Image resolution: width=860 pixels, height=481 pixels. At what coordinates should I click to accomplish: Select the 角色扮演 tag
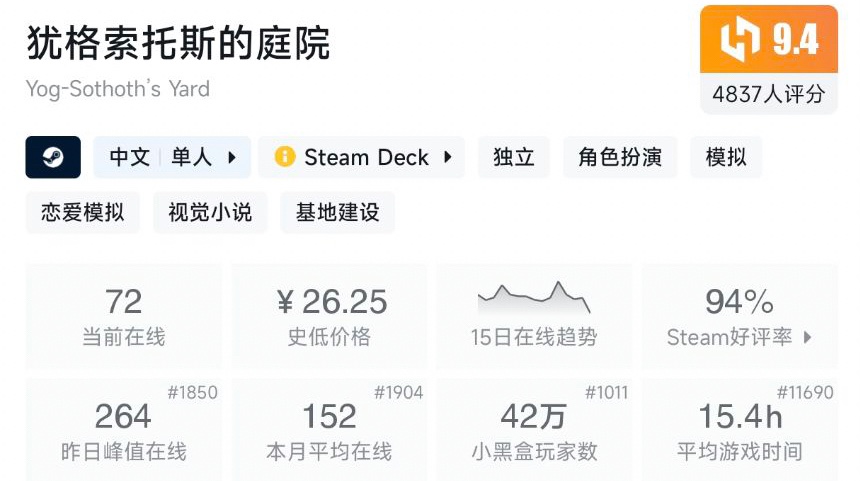(x=620, y=157)
